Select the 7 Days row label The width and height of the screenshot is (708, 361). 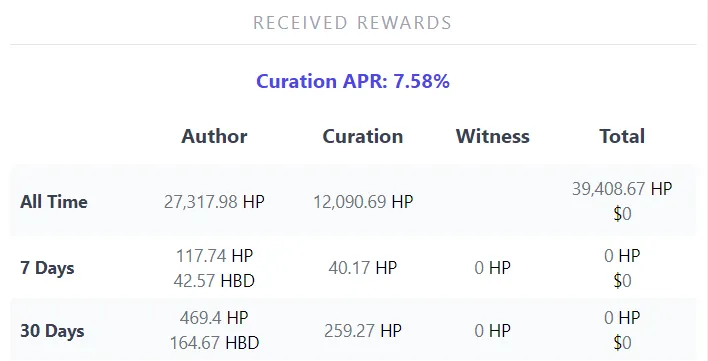47,268
